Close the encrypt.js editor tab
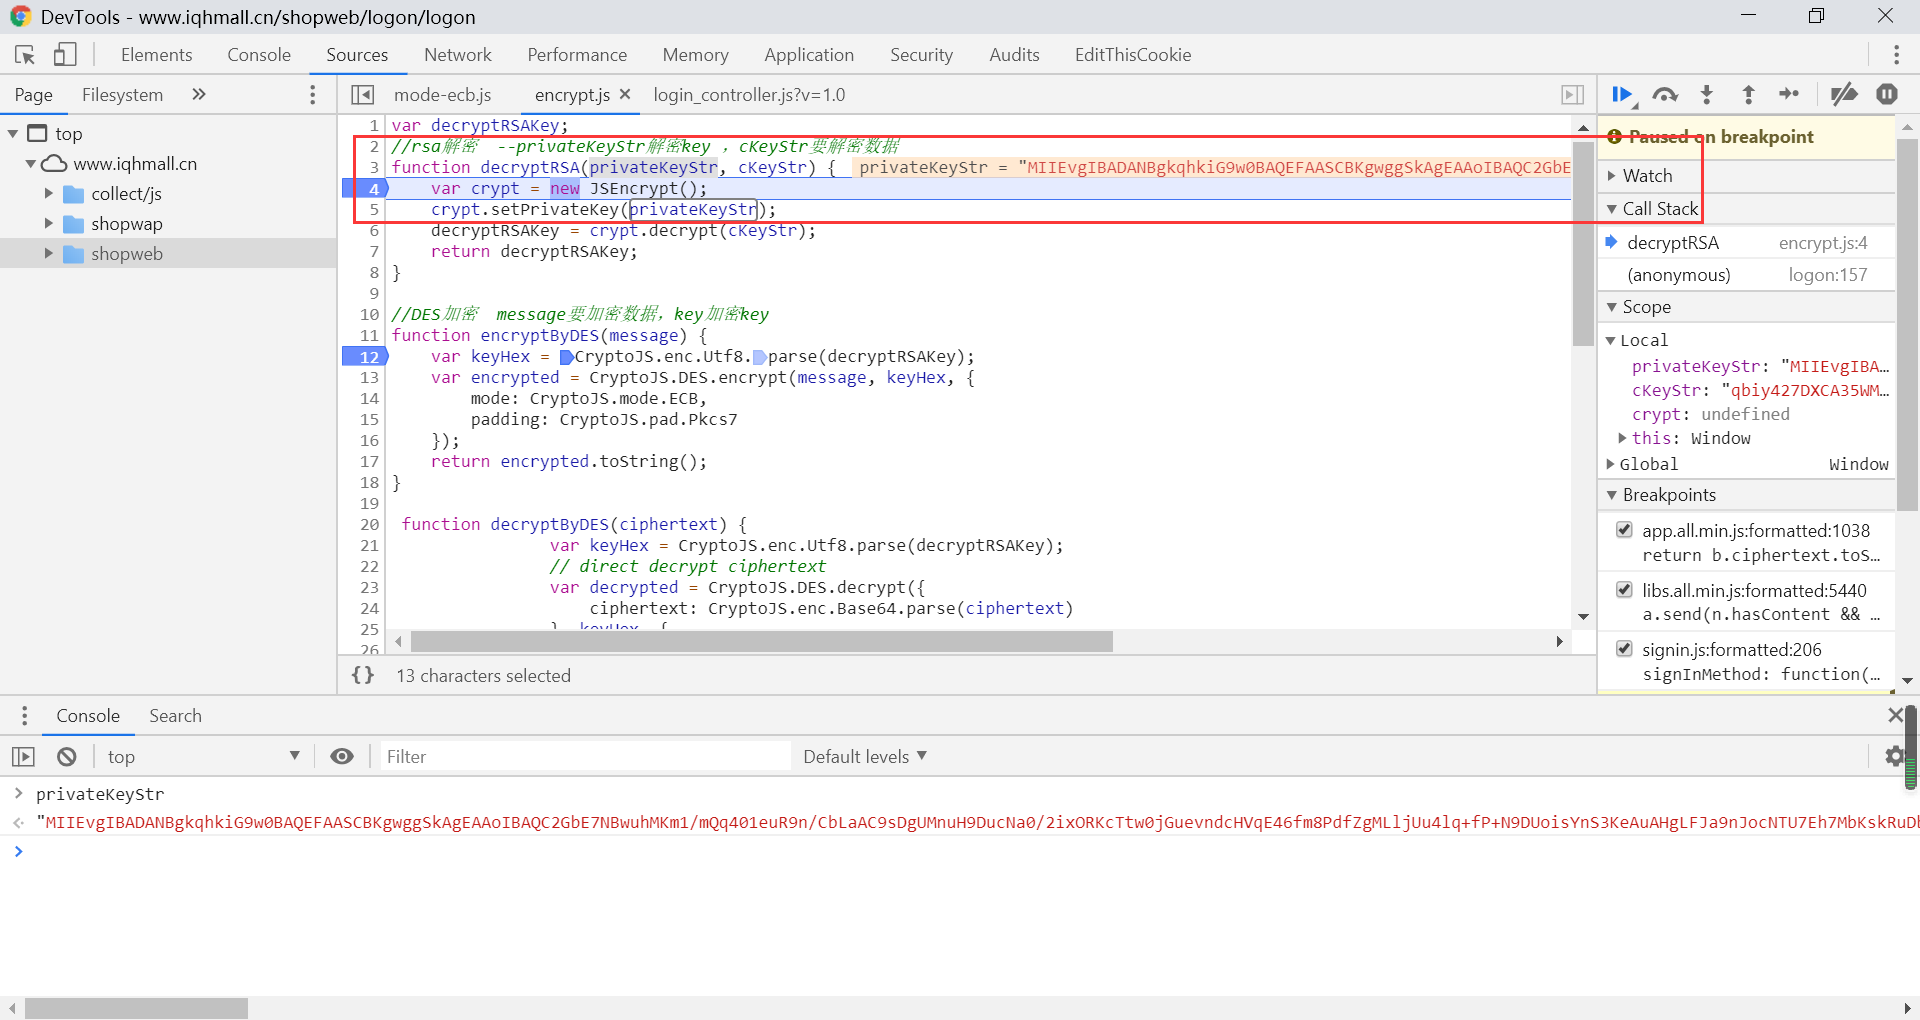Viewport: 1920px width, 1020px height. tap(625, 94)
